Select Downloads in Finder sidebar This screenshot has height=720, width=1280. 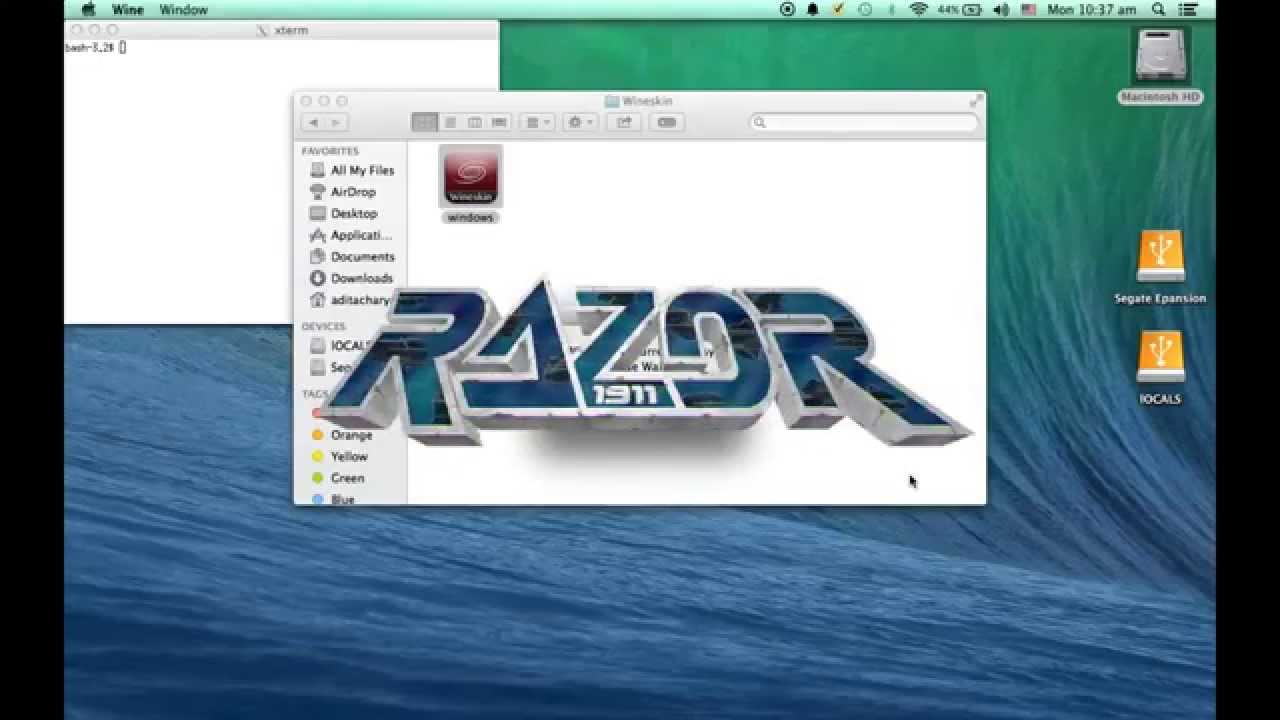pos(351,279)
